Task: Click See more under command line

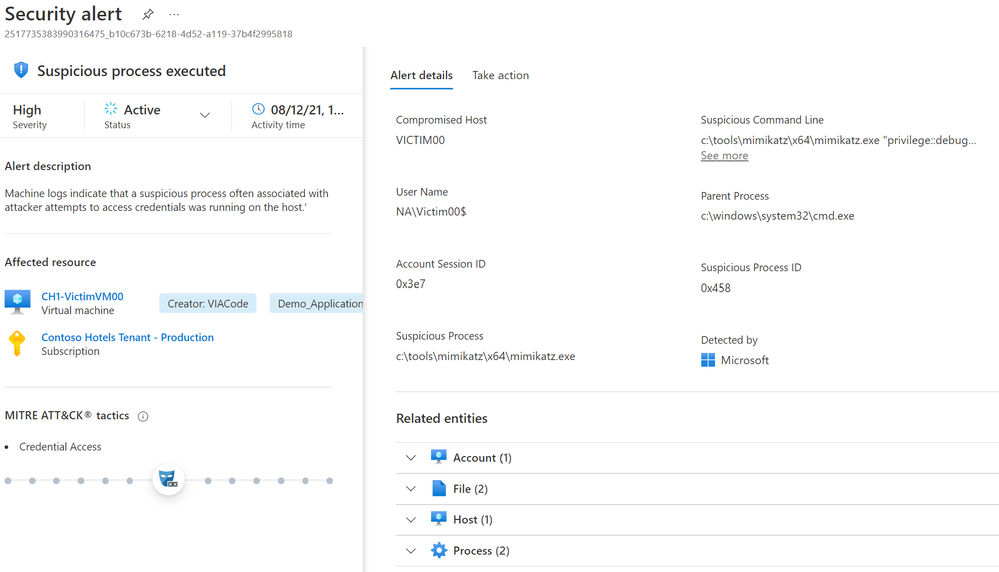Action: 724,155
